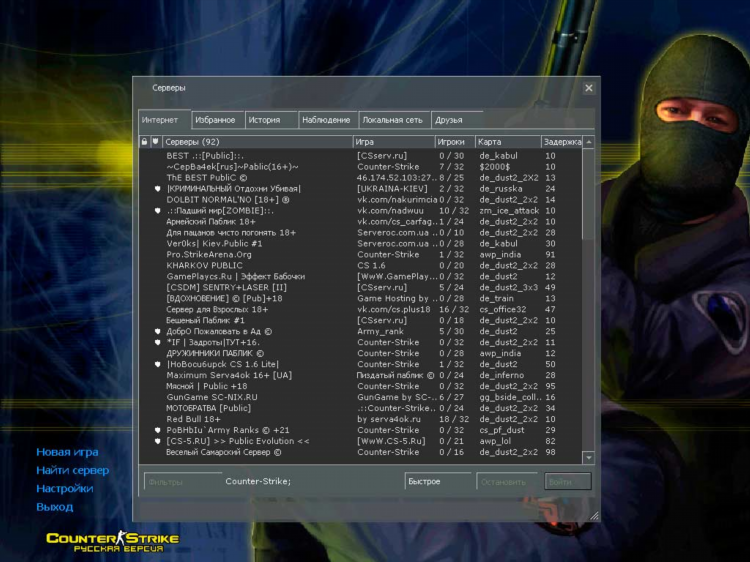Viewport: 750px width, 562px height.
Task: Click shield icon beside PoBHbIu`Army Ranks server
Action: tap(157, 430)
